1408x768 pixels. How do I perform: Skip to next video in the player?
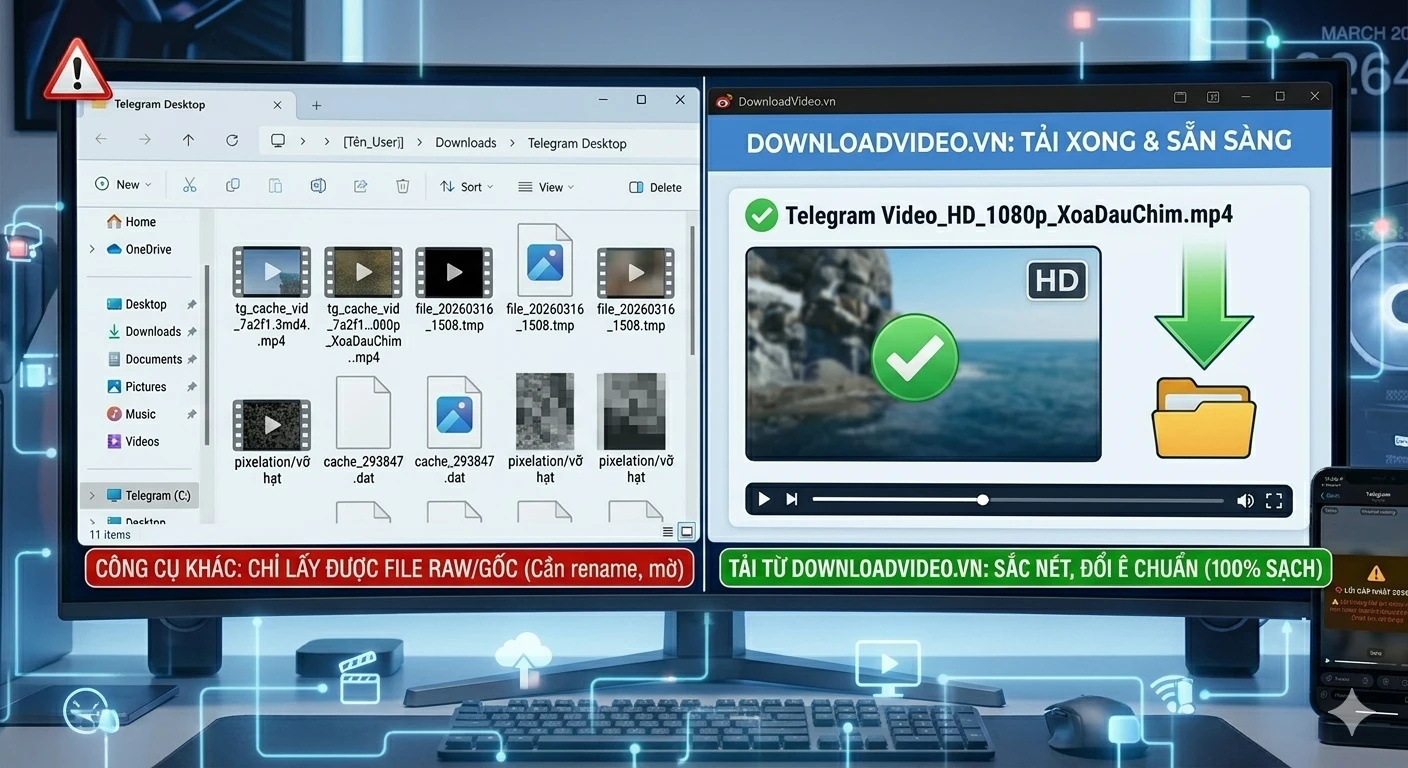[792, 499]
